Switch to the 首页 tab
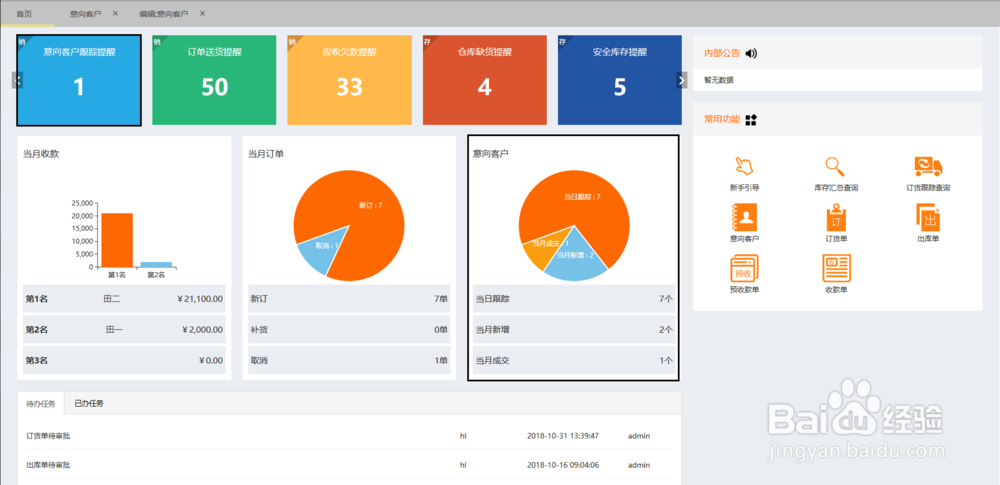1000x485 pixels. [x=24, y=13]
